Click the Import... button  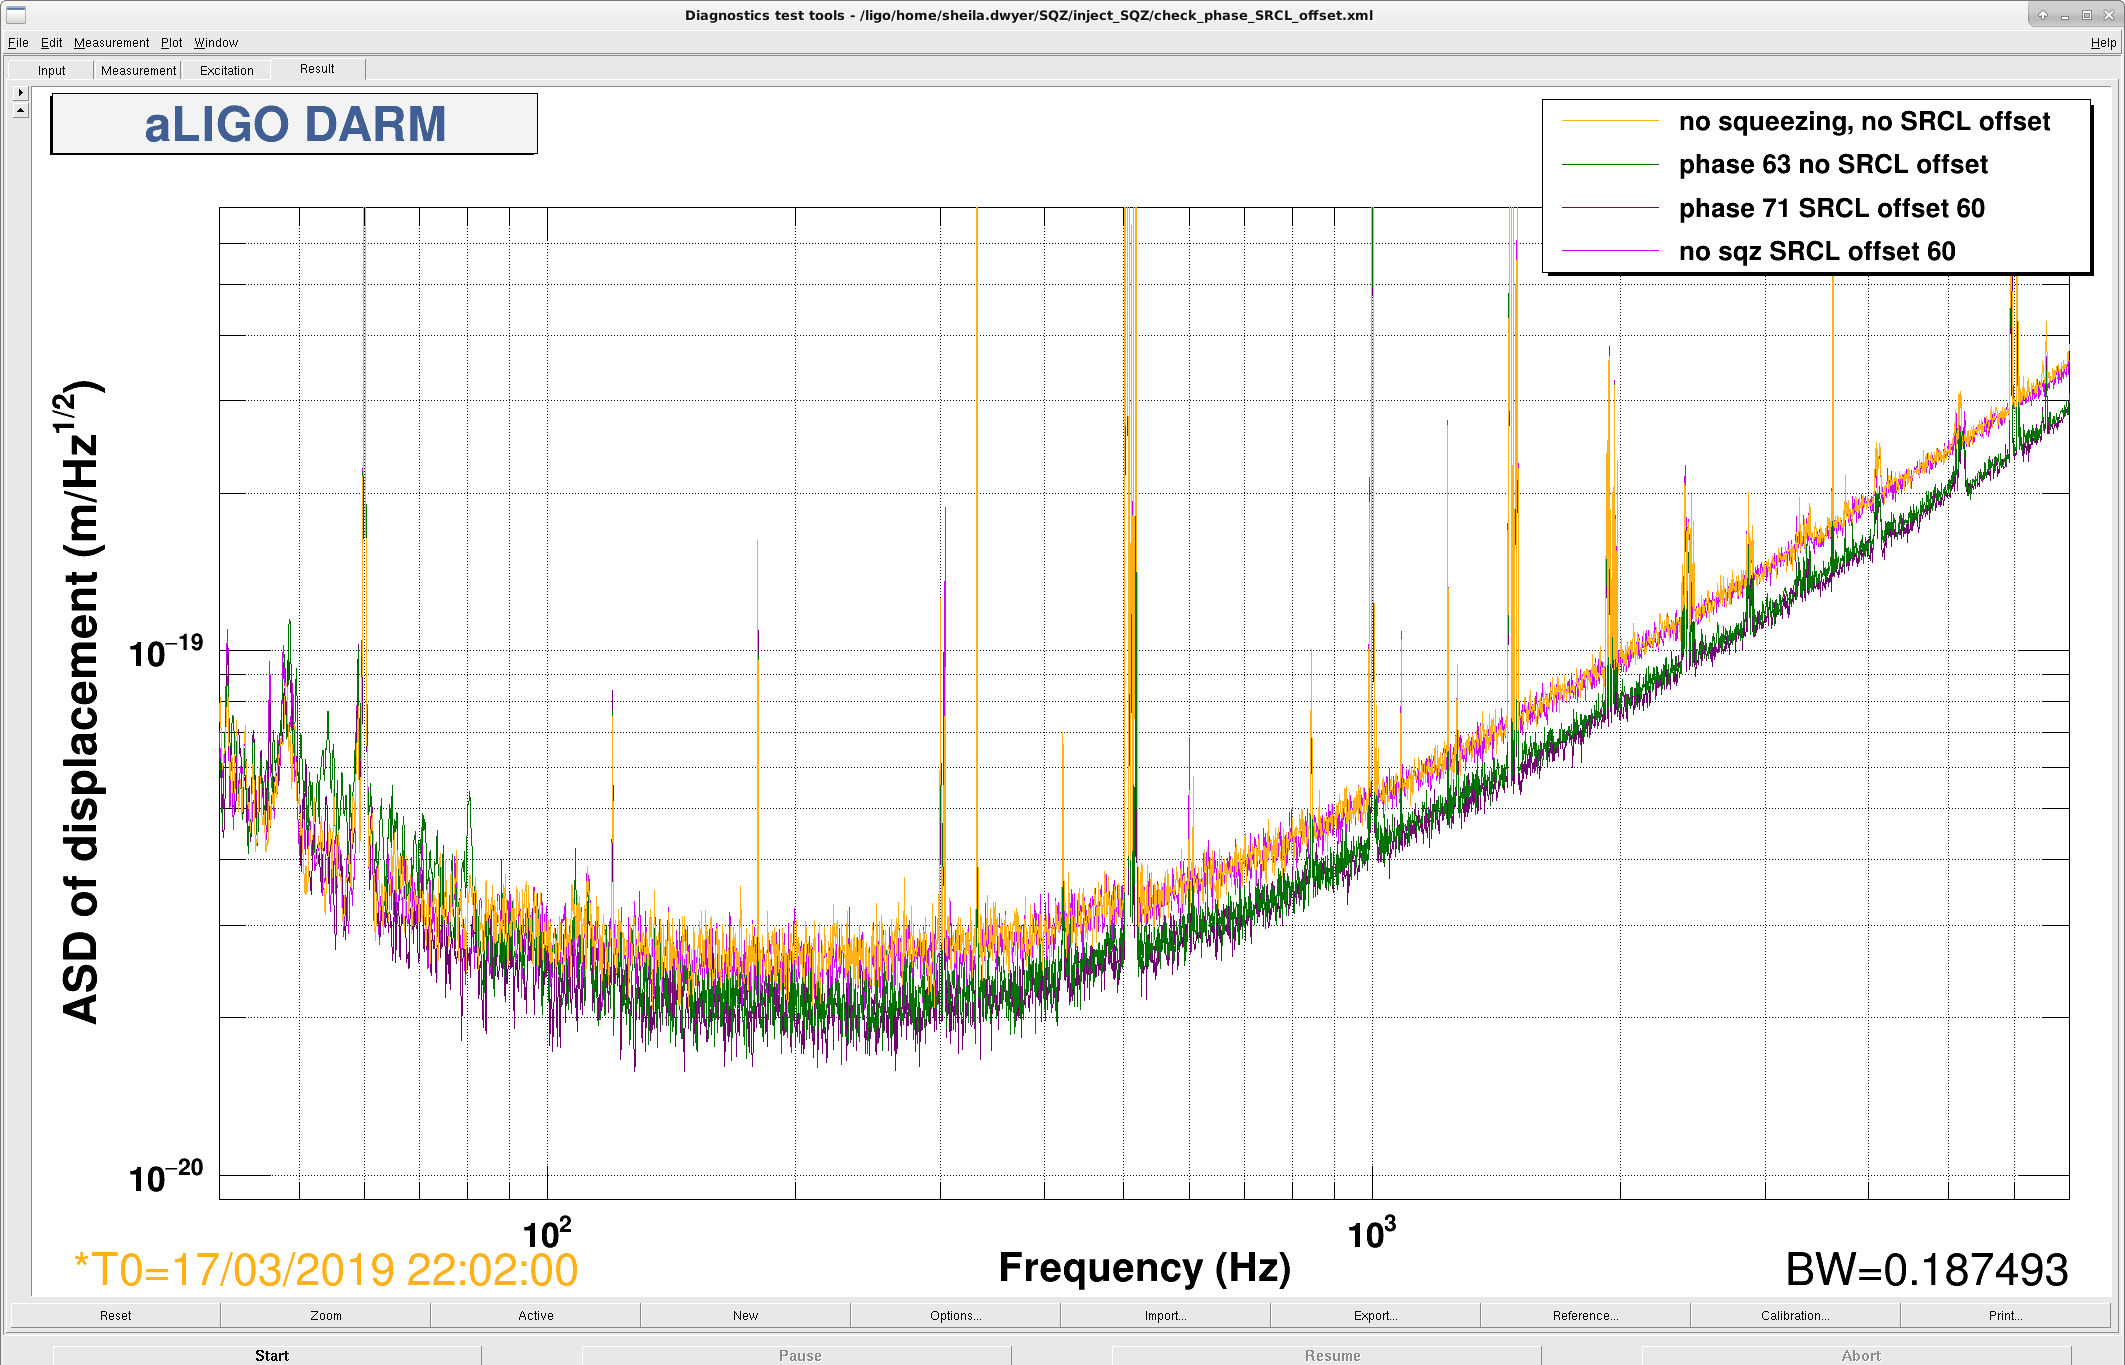1166,1315
